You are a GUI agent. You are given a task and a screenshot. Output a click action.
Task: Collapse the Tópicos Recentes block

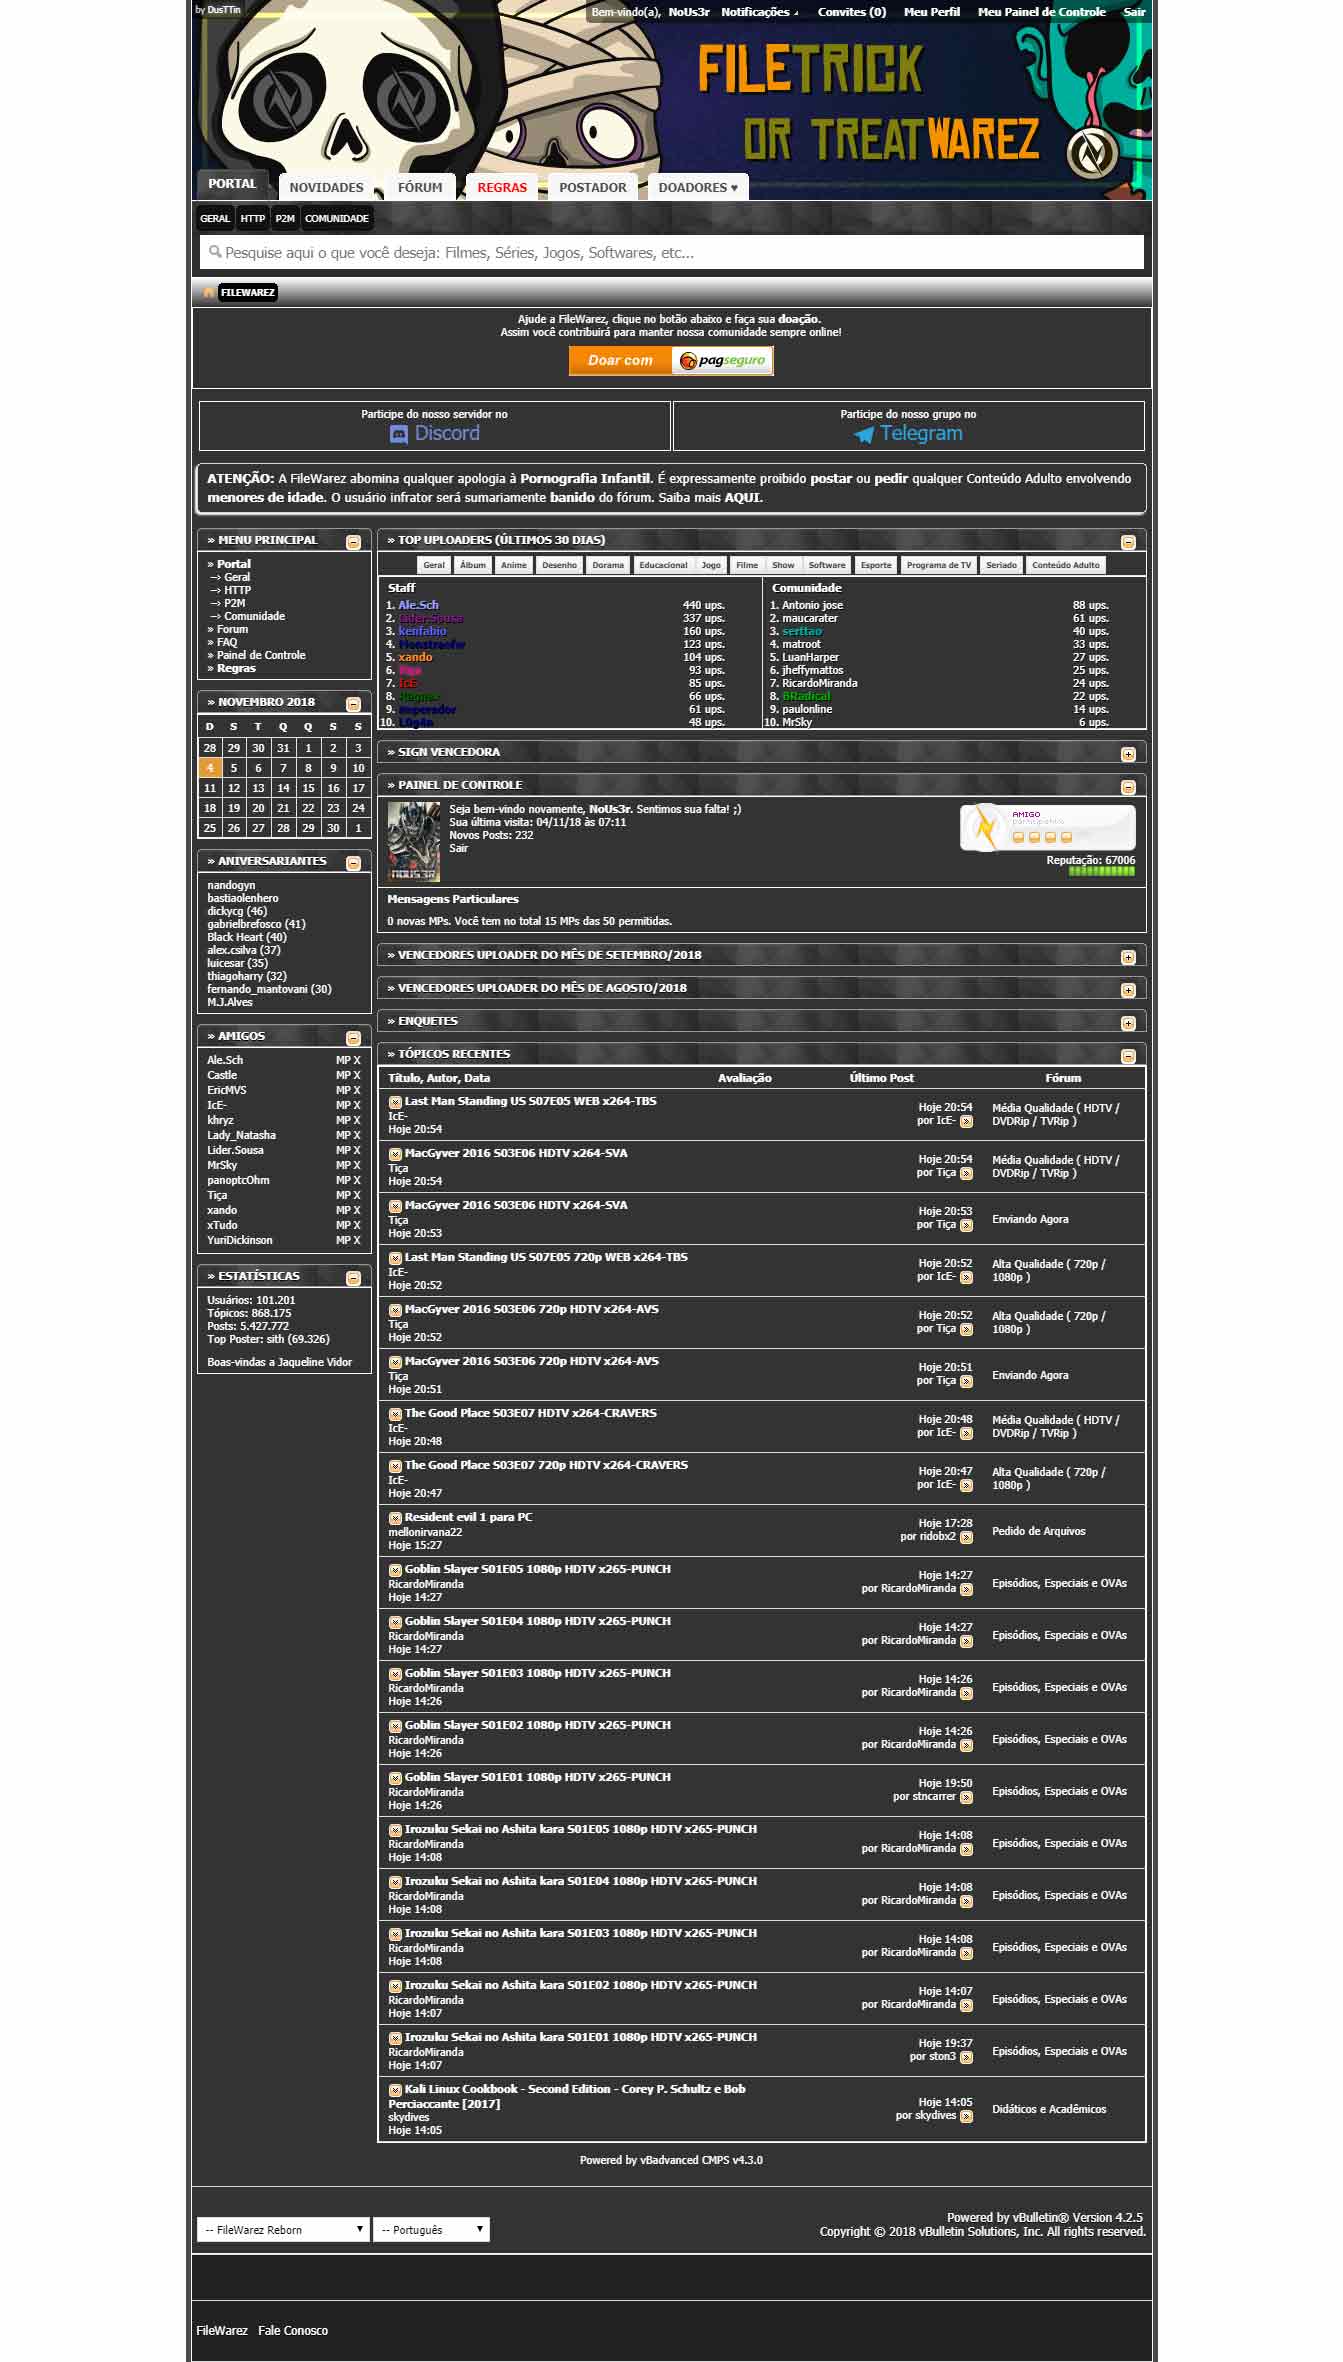click(1128, 1056)
